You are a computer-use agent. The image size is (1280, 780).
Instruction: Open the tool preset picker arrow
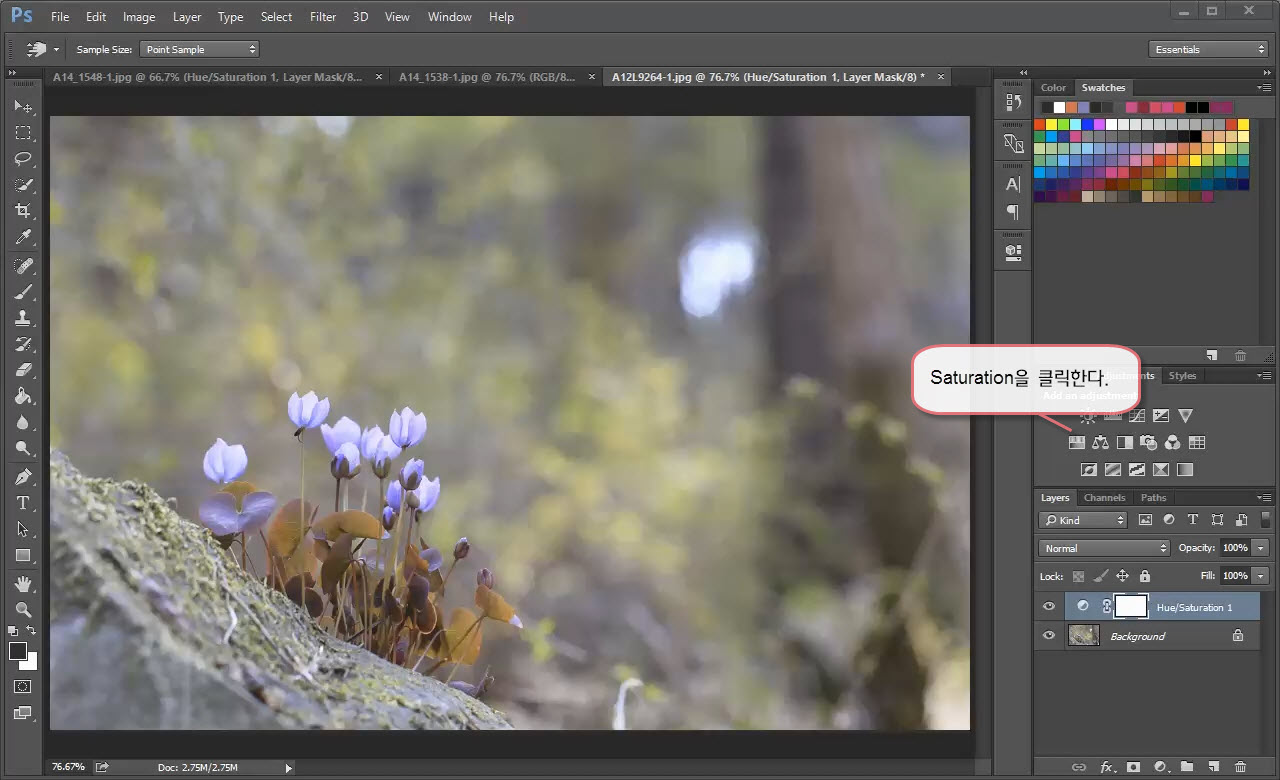[x=57, y=49]
